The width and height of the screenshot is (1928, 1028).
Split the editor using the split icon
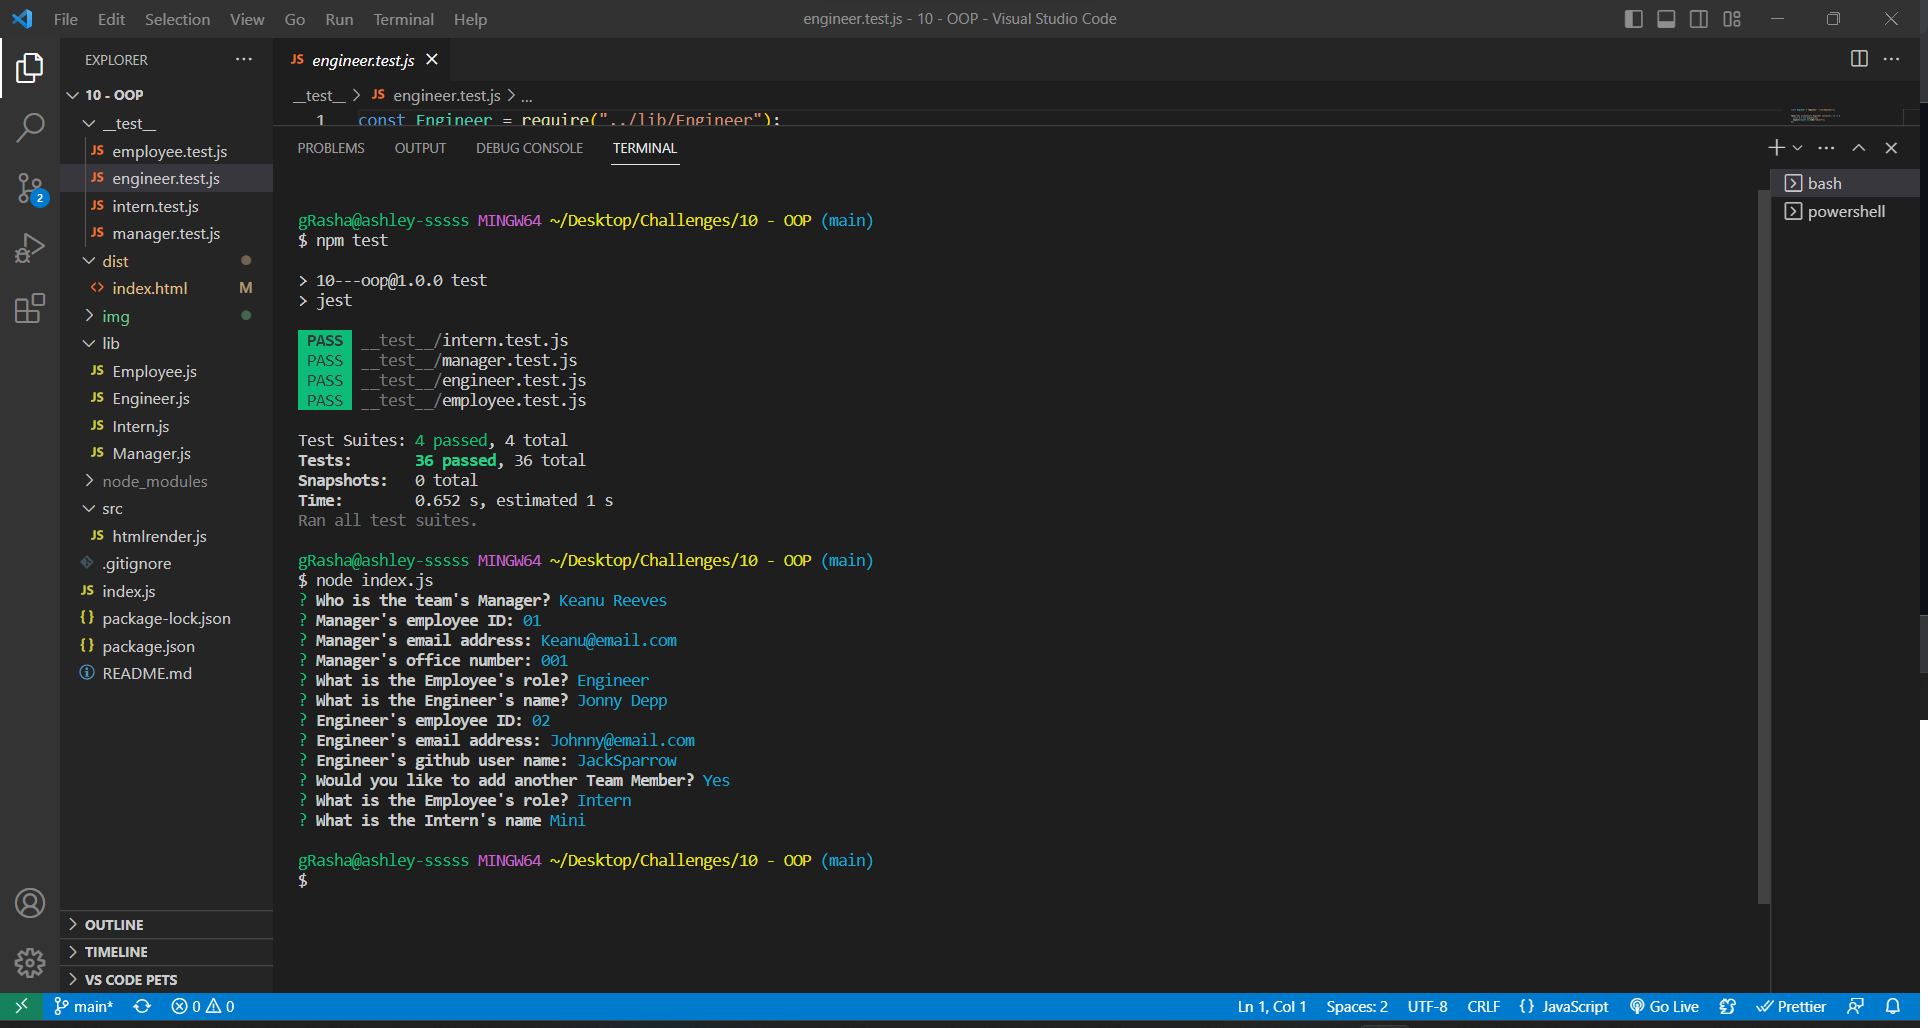click(x=1859, y=59)
